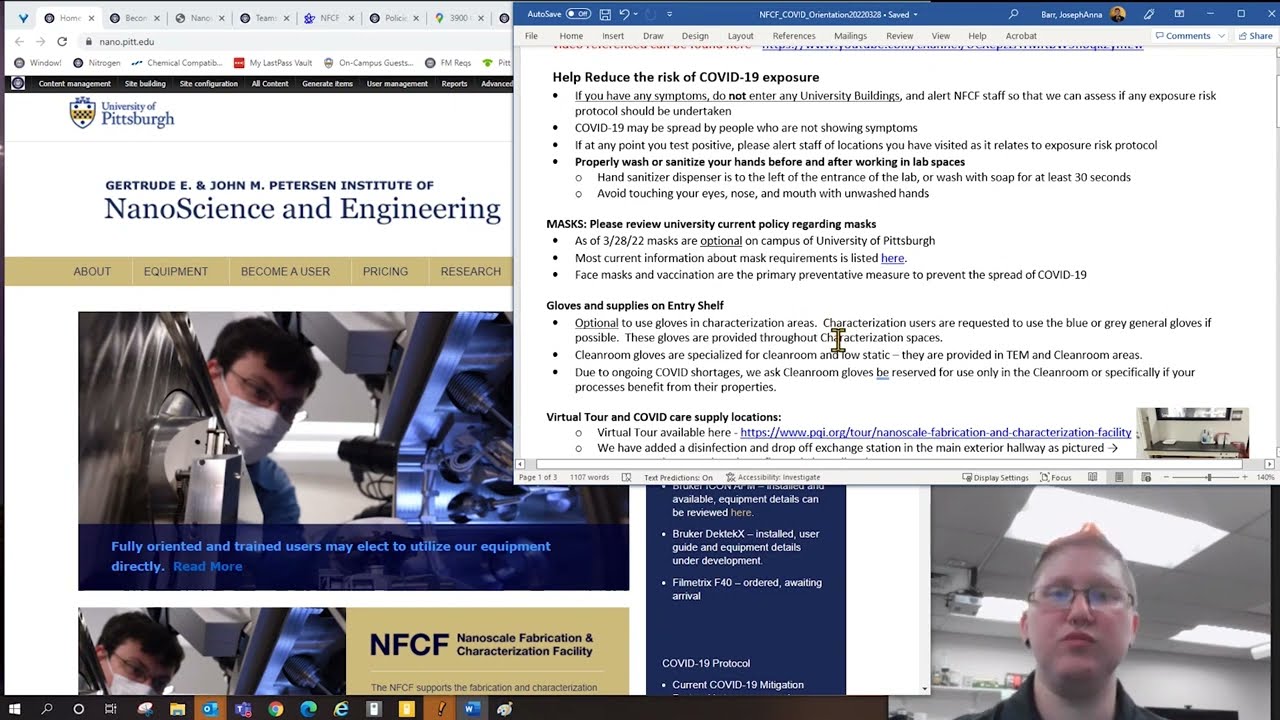The height and width of the screenshot is (720, 1280).
Task: Click the University of Pittsburgh logo
Action: pyautogui.click(x=121, y=113)
